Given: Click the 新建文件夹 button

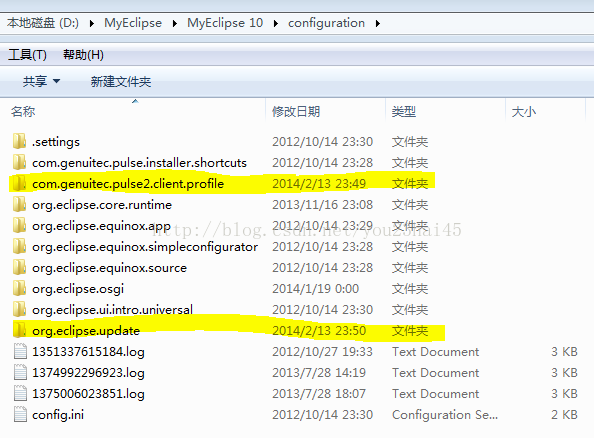Looking at the screenshot, I should [x=120, y=81].
